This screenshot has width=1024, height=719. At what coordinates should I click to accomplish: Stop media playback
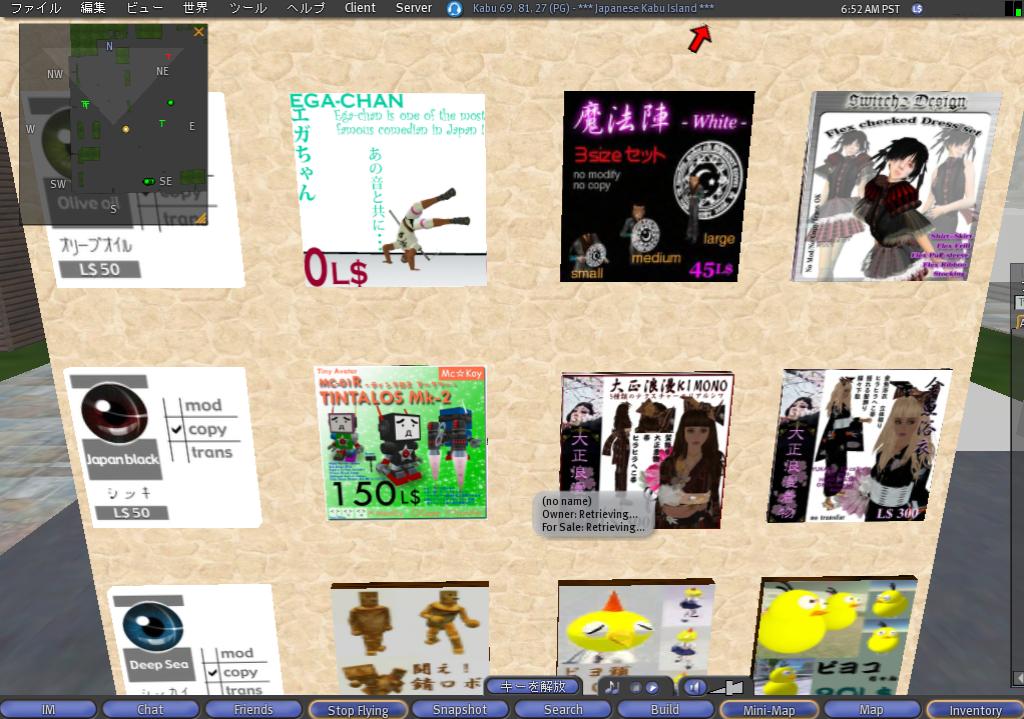pyautogui.click(x=635, y=688)
